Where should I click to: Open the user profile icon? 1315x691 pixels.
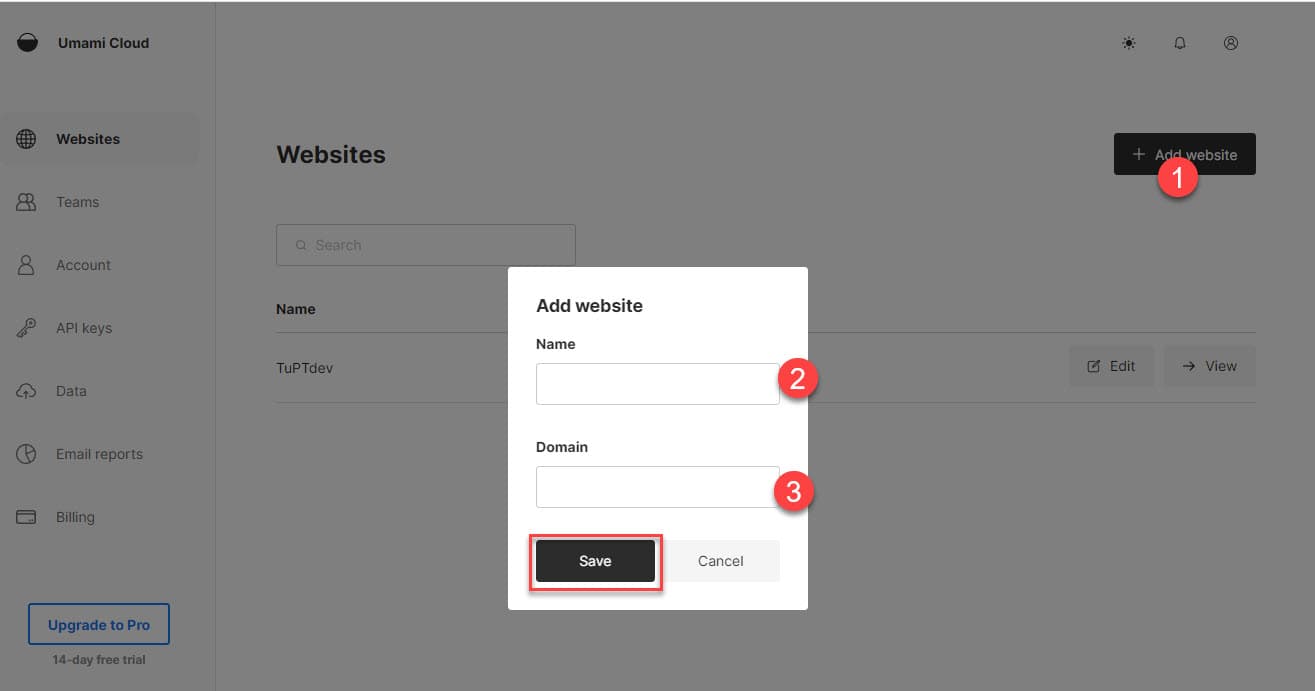[x=1231, y=43]
